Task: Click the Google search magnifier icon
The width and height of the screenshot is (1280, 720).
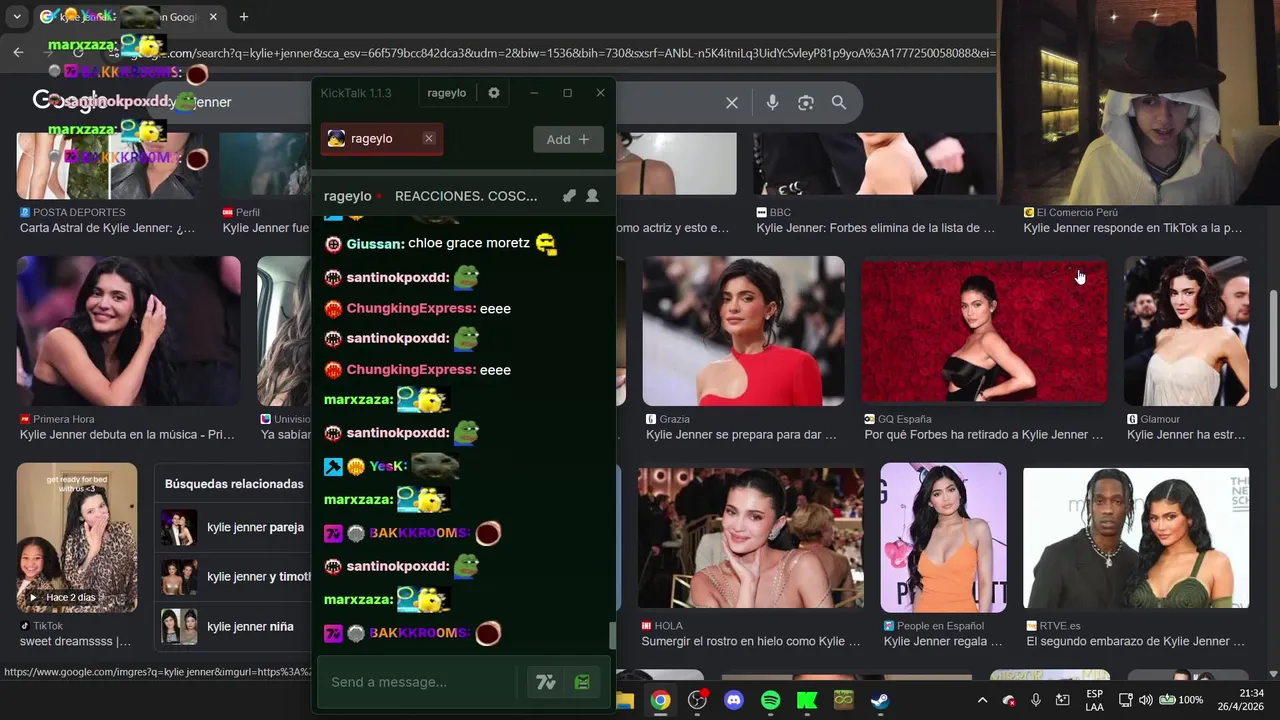Action: click(x=839, y=102)
